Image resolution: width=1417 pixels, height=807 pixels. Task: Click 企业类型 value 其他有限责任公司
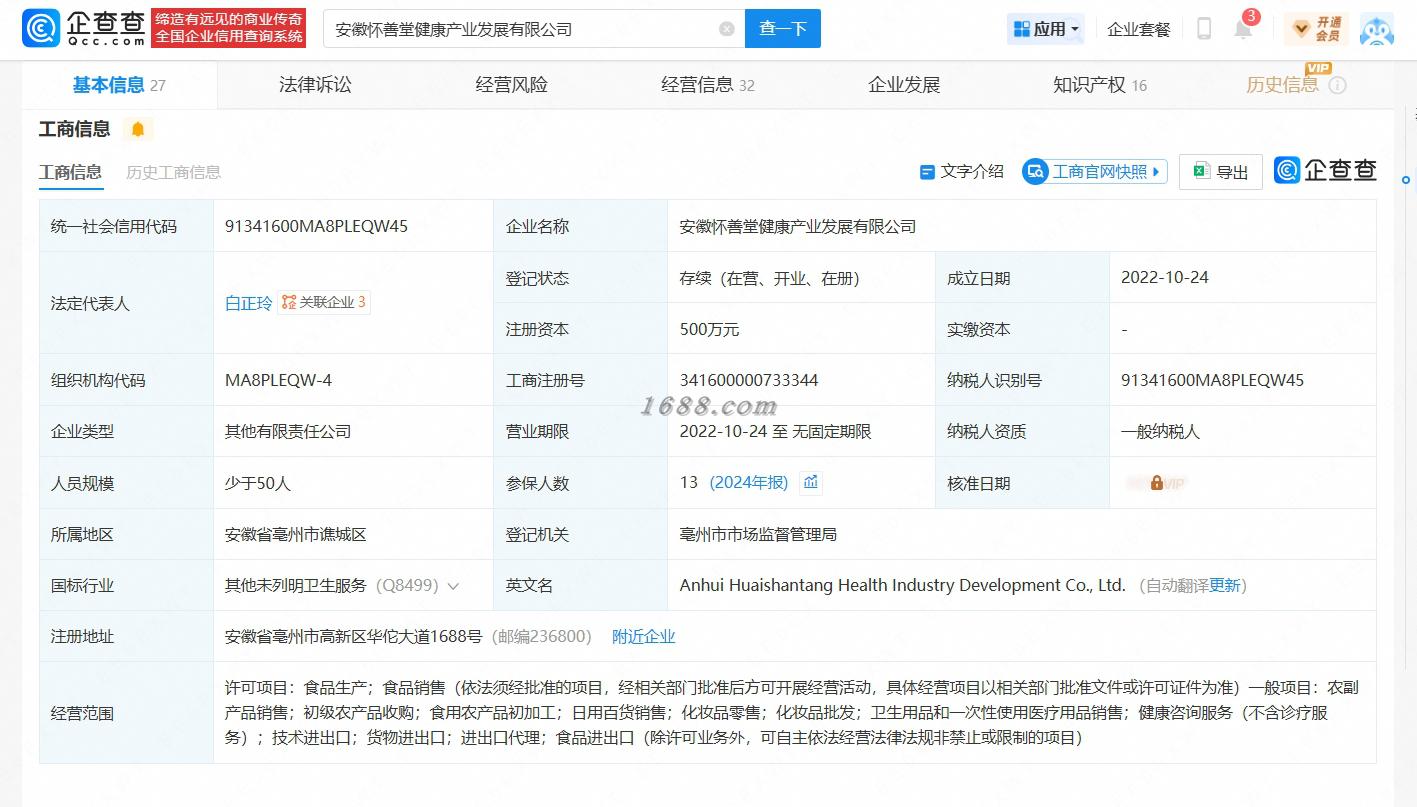(288, 432)
